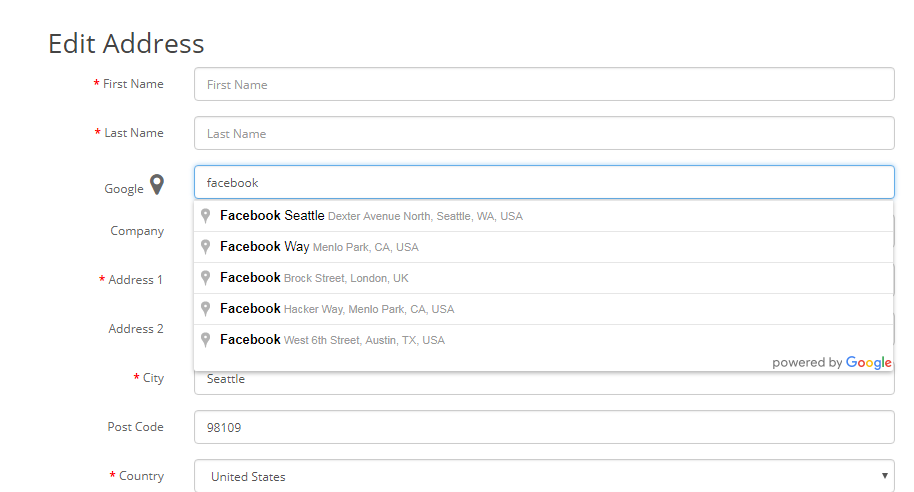Viewport: 914px width, 492px height.
Task: Click the pin icon next to Facebook Way
Action: [x=205, y=247]
